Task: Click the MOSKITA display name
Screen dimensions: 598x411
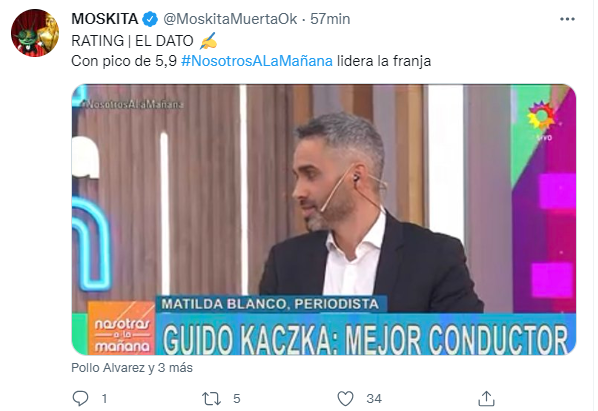Action: click(104, 19)
